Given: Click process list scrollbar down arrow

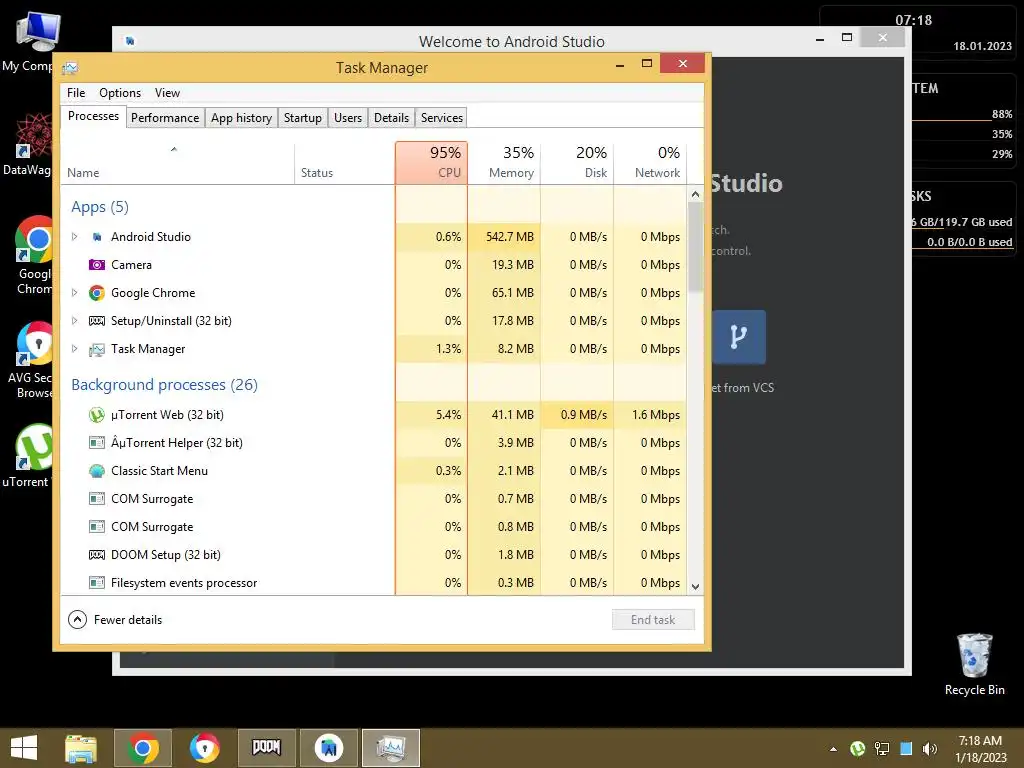Looking at the screenshot, I should (695, 586).
